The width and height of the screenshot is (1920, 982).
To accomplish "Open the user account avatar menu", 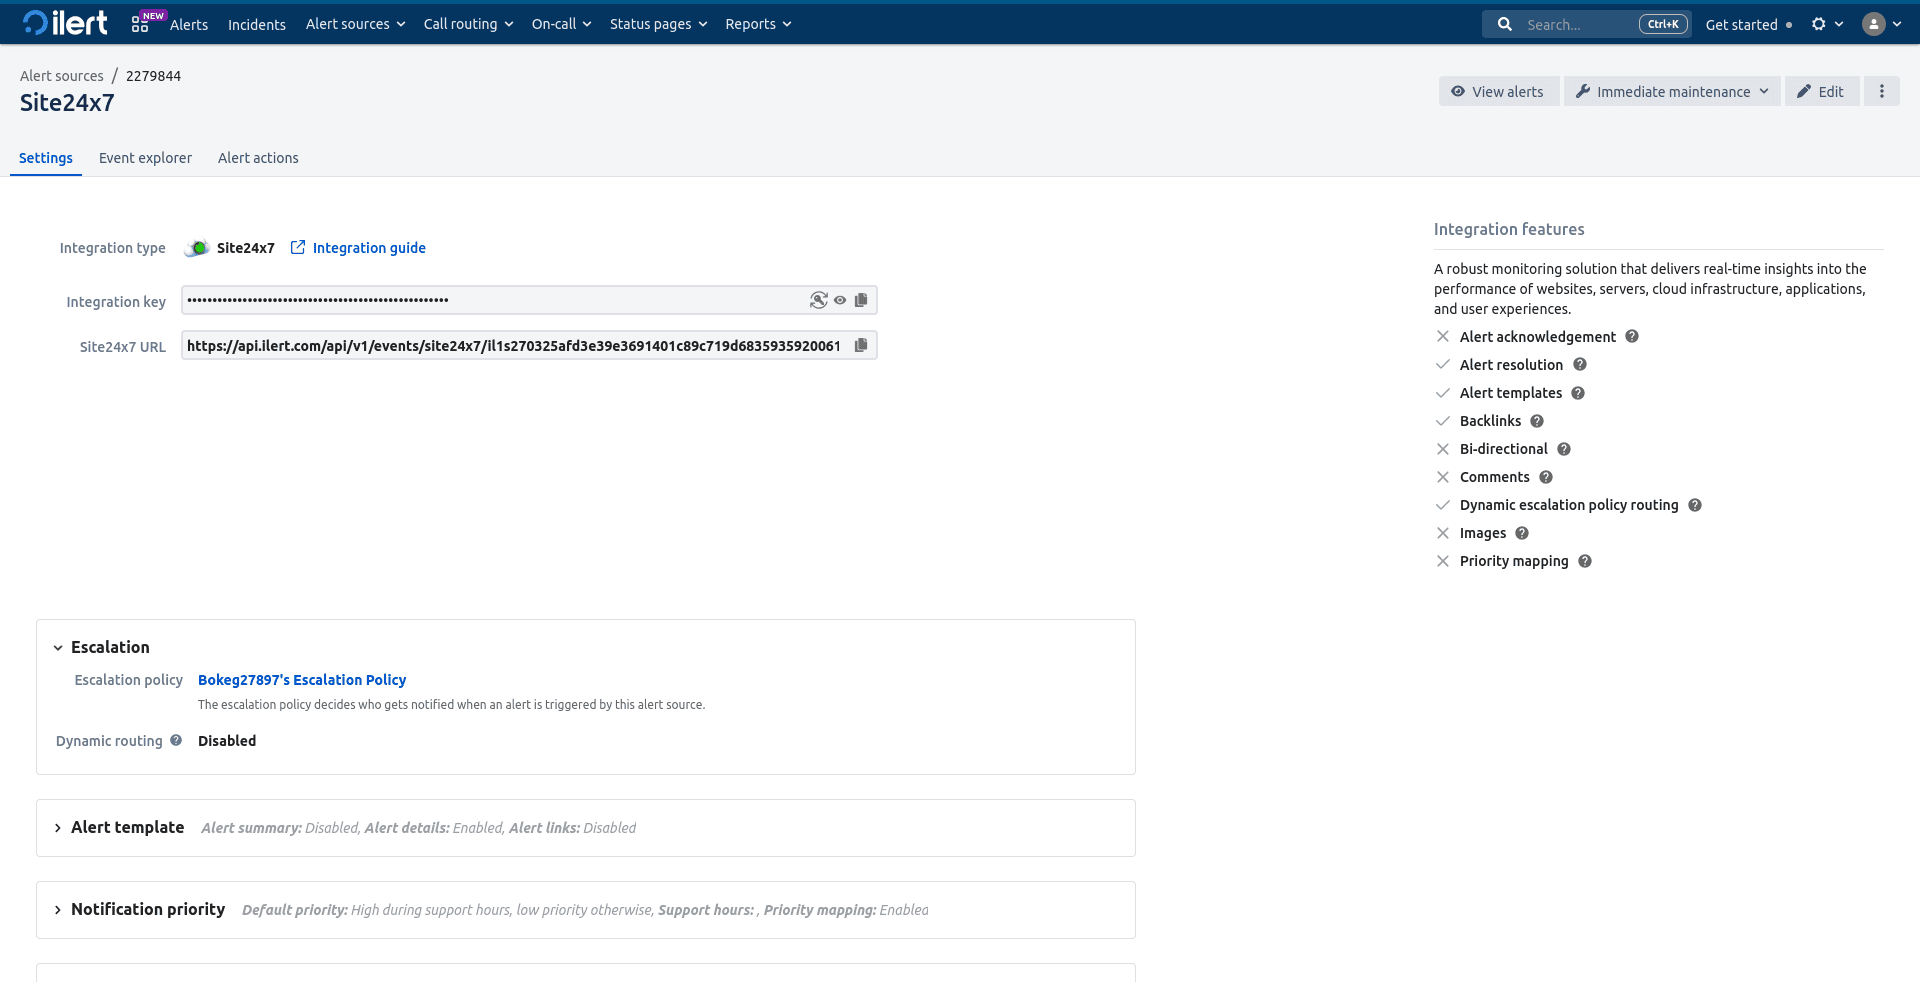I will click(1874, 23).
